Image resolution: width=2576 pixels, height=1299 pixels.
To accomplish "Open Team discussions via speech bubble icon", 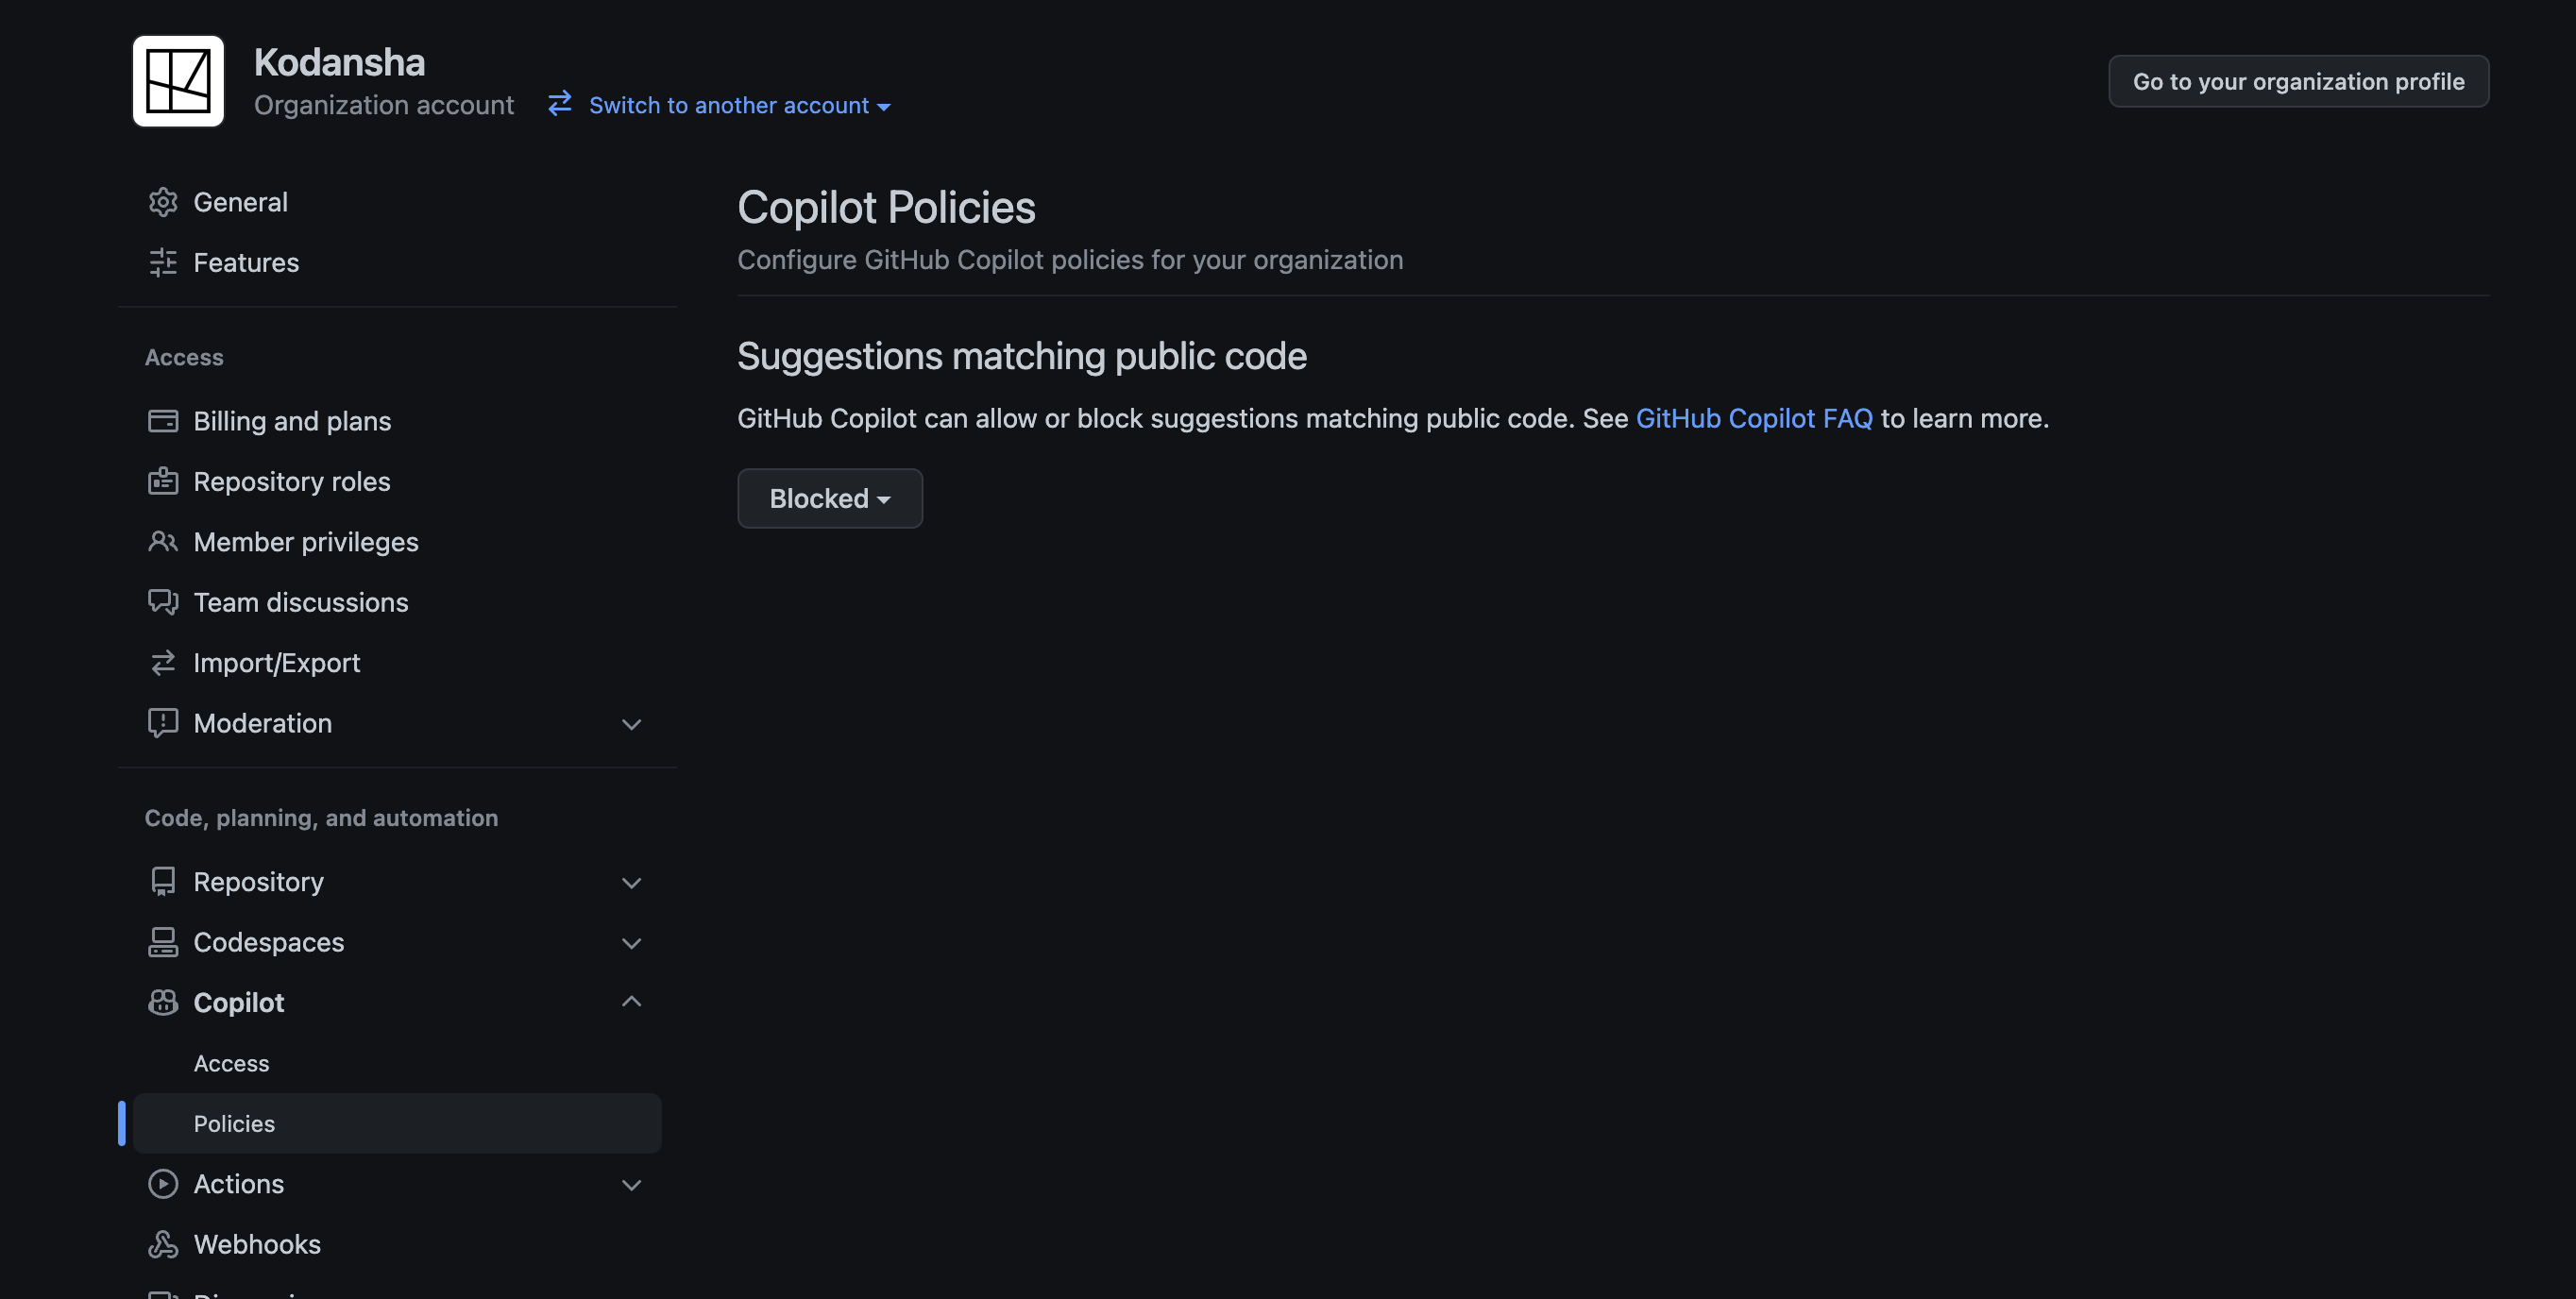I will (163, 602).
